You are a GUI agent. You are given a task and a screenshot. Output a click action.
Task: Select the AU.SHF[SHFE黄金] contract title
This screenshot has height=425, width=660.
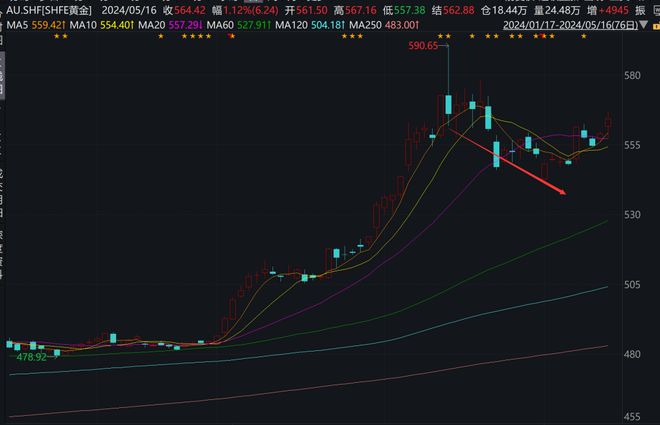pos(49,10)
